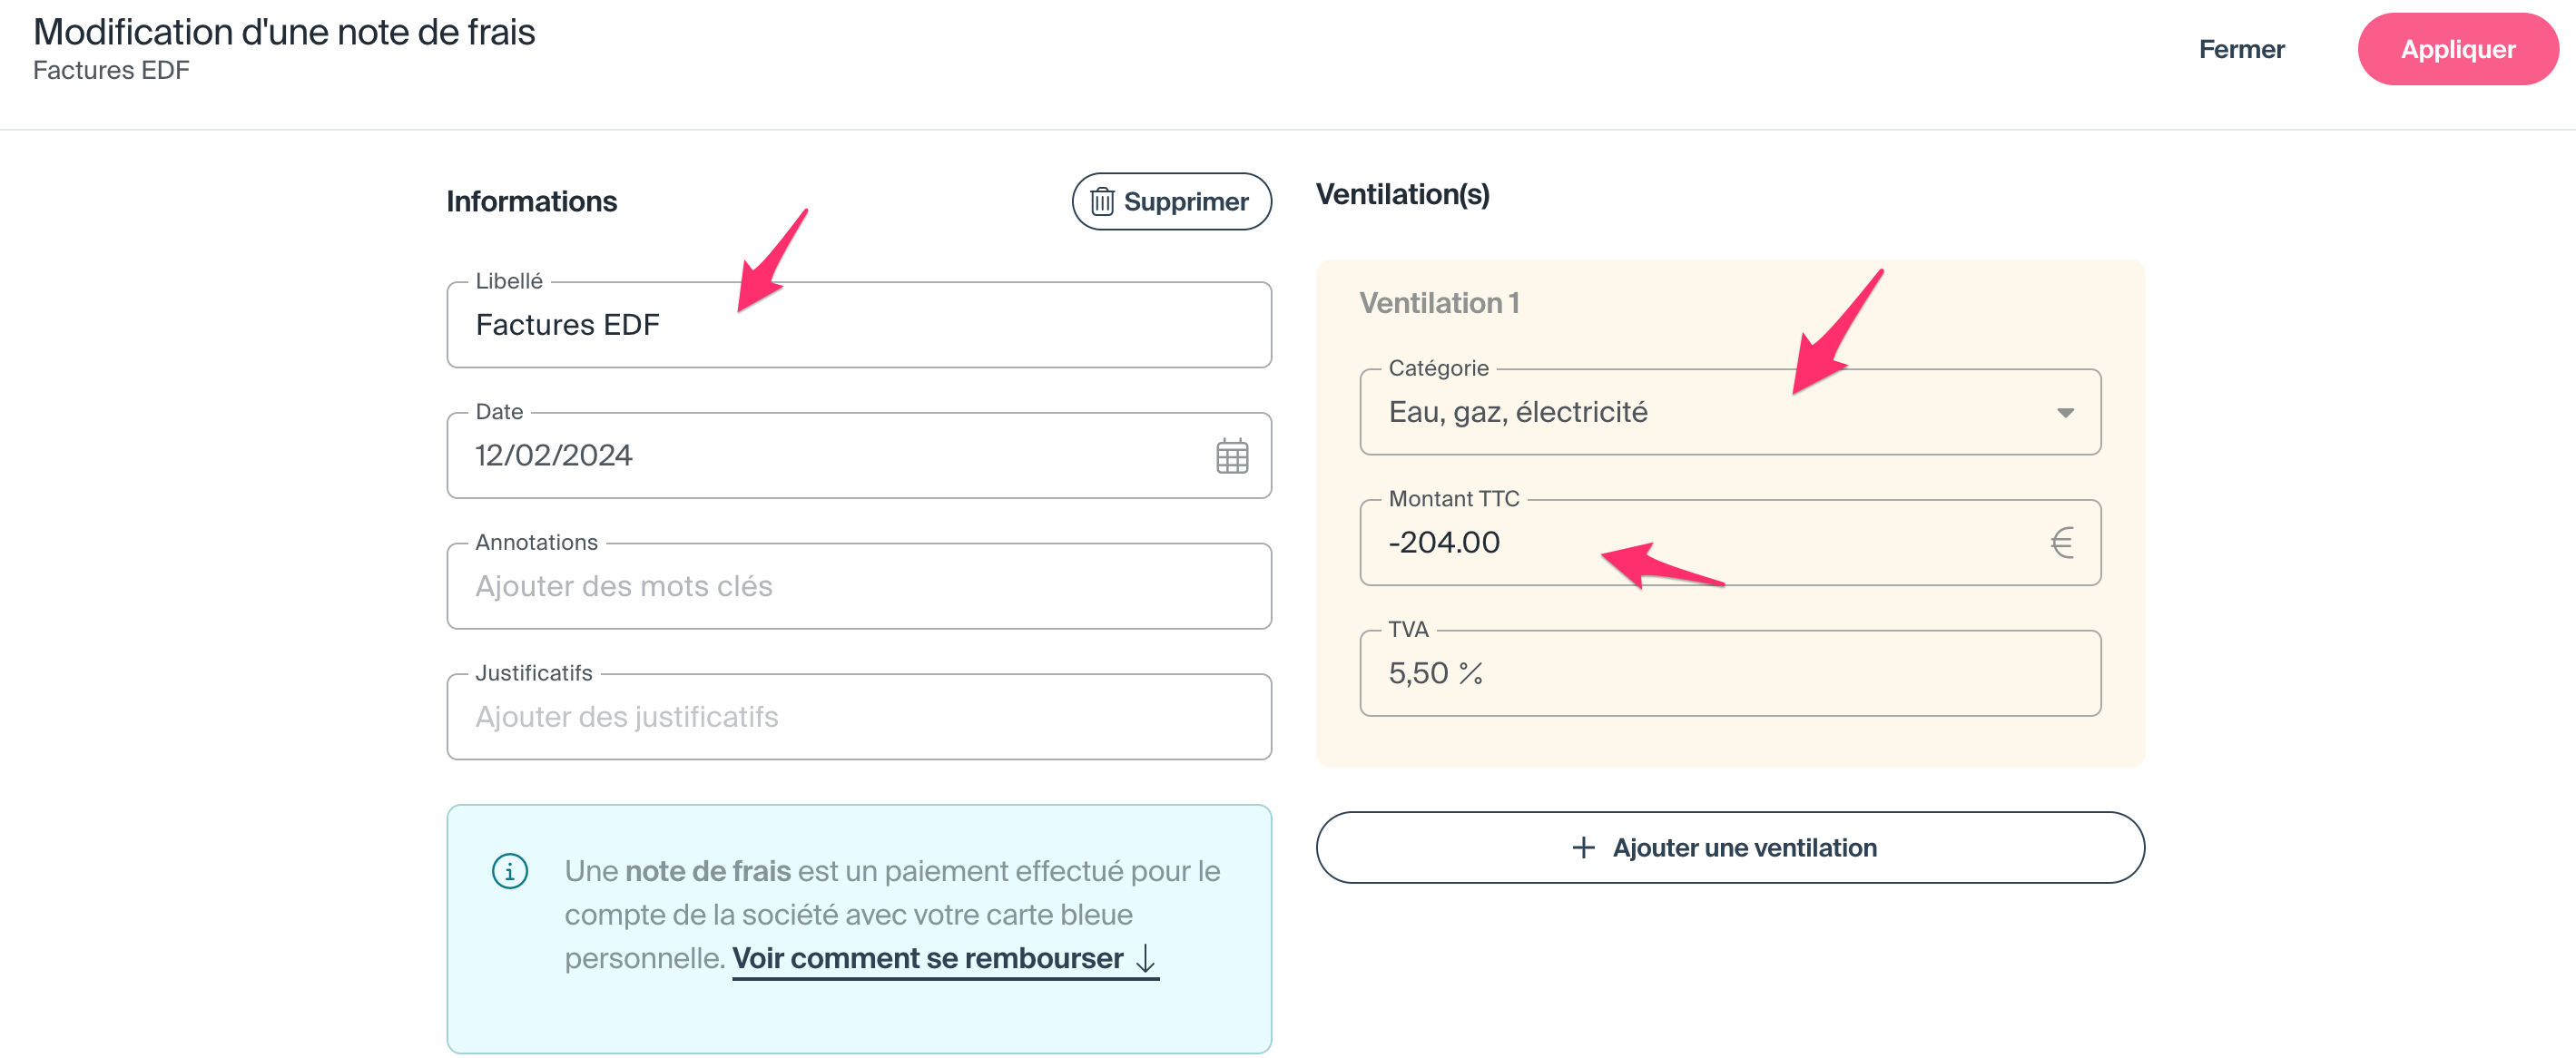2576x1058 pixels.
Task: Click the euro symbol in Montant TTC
Action: pyautogui.click(x=2061, y=543)
